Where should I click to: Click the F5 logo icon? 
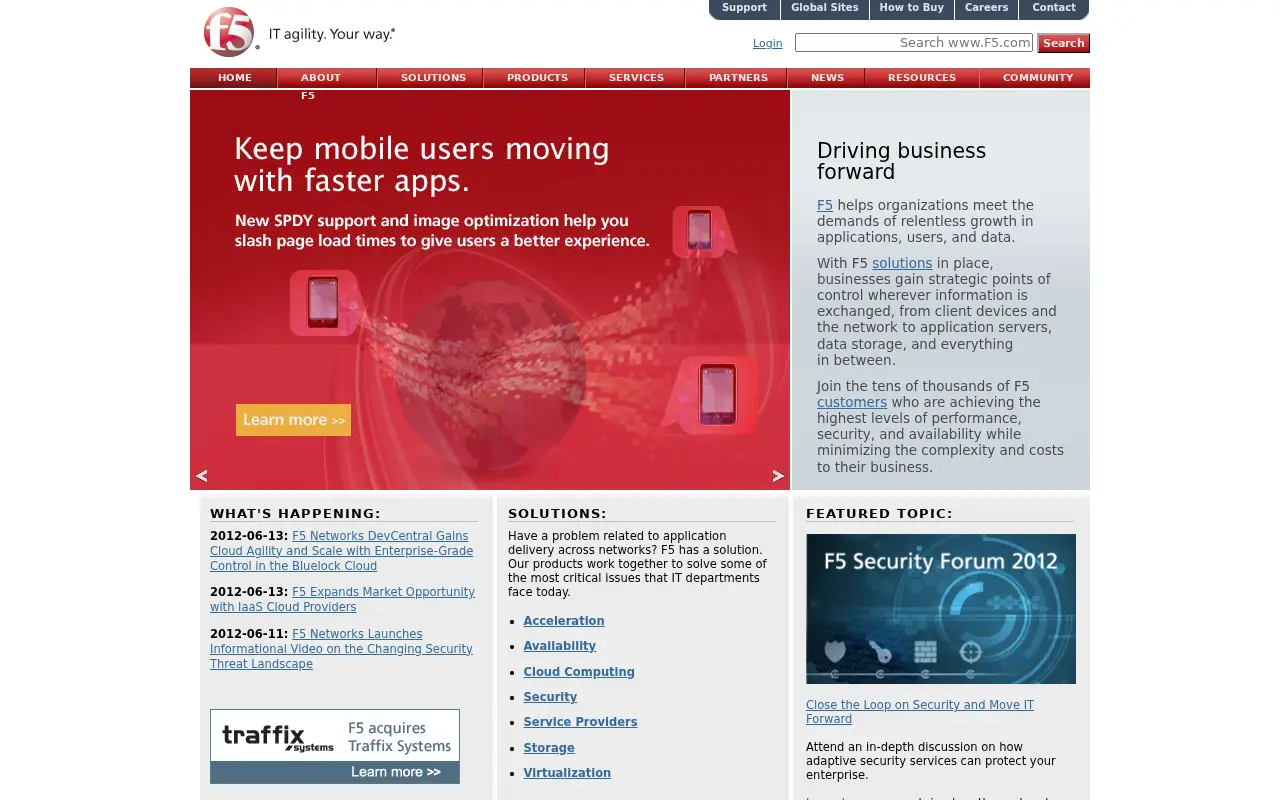click(230, 32)
